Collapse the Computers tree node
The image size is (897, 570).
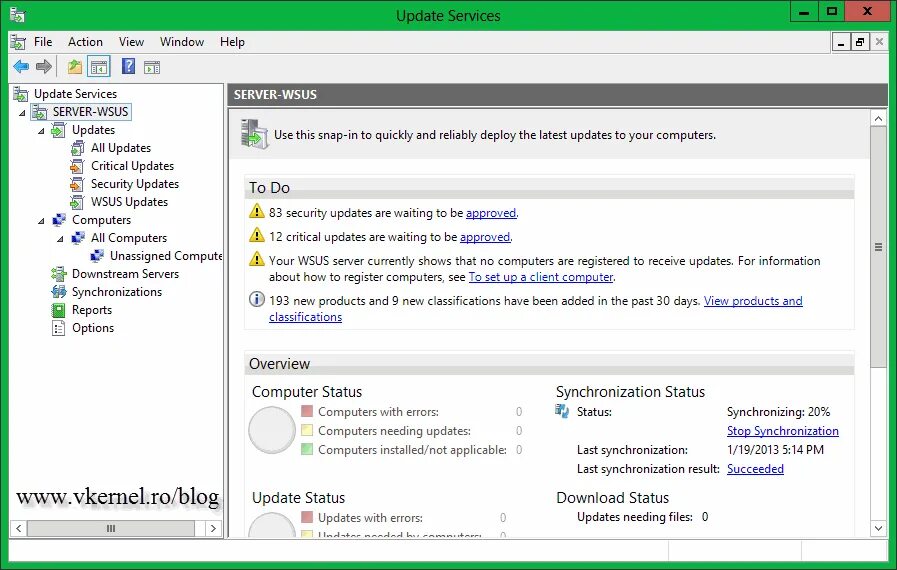[x=41, y=221]
